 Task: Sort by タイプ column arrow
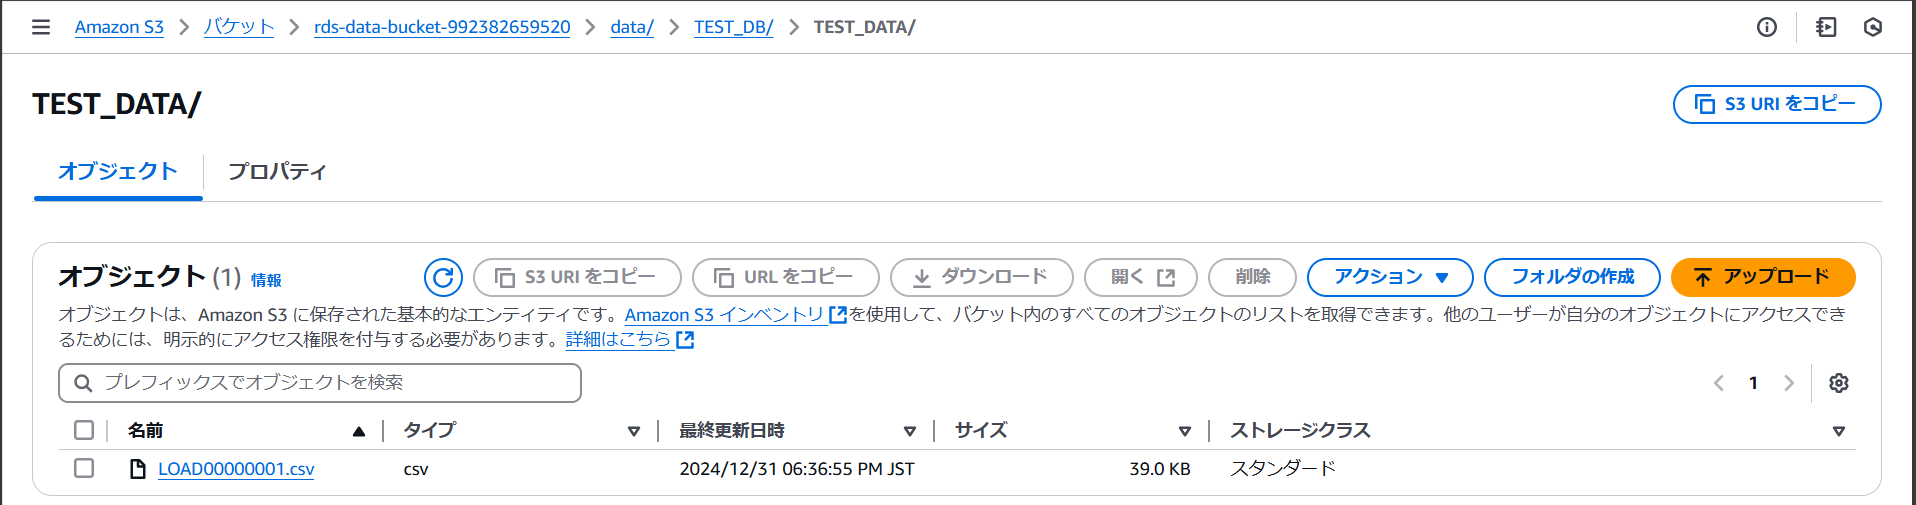tap(634, 431)
